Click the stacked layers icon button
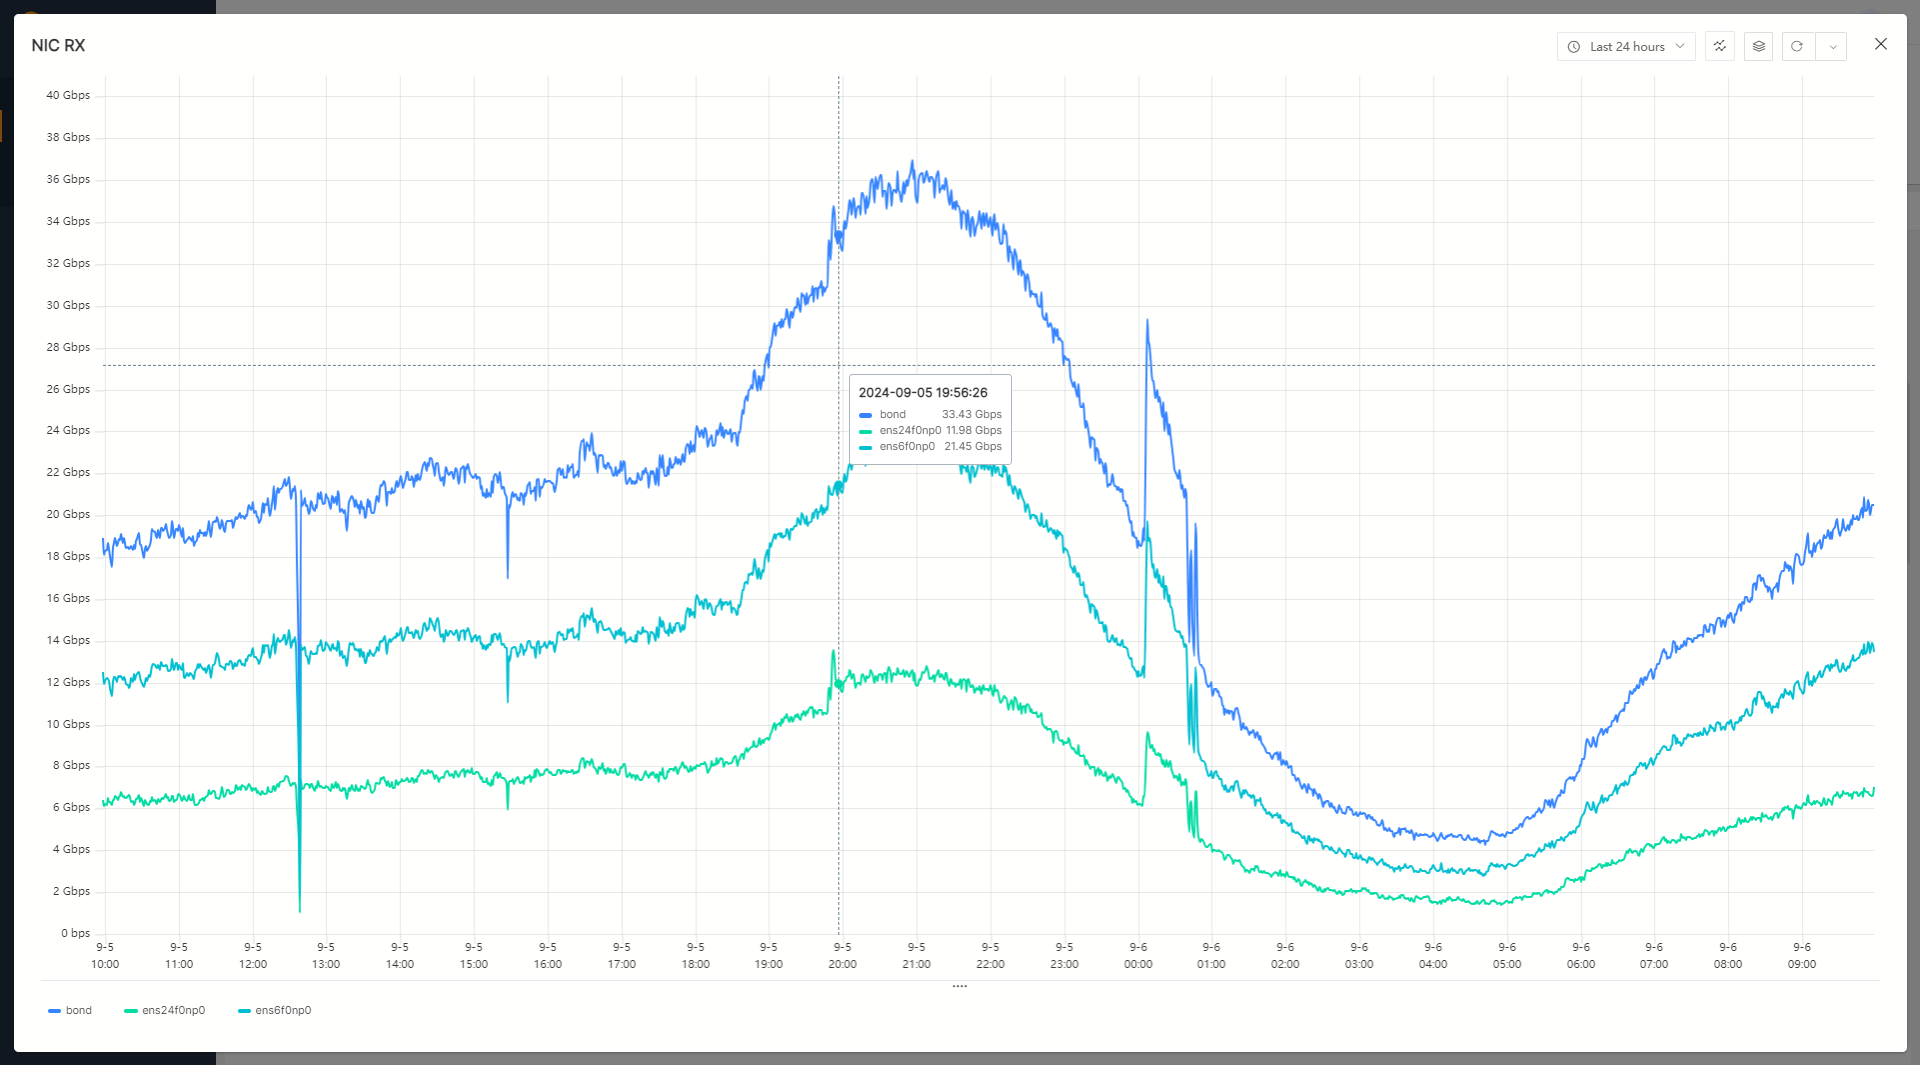Screen dimensions: 1920x1065 click(x=1759, y=47)
